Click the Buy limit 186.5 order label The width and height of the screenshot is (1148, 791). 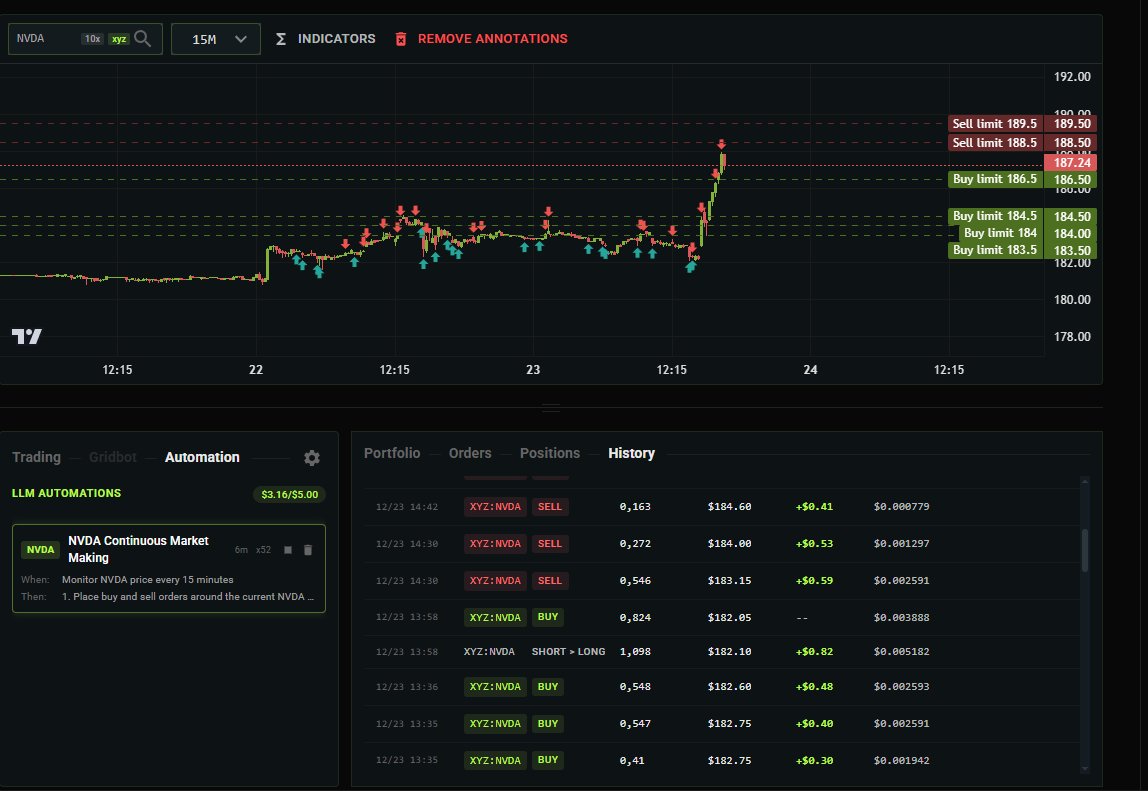click(x=994, y=179)
